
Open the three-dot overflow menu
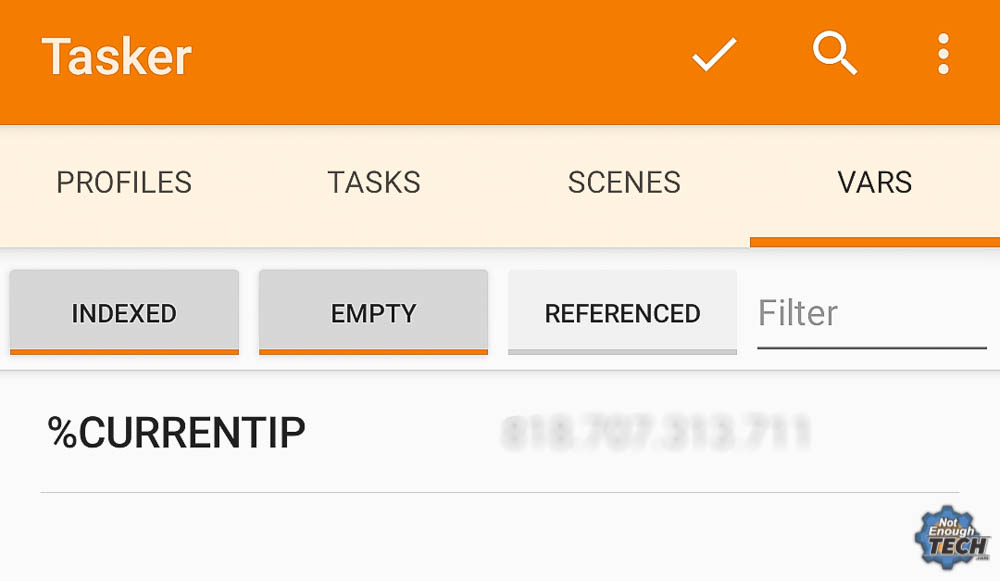tap(944, 54)
